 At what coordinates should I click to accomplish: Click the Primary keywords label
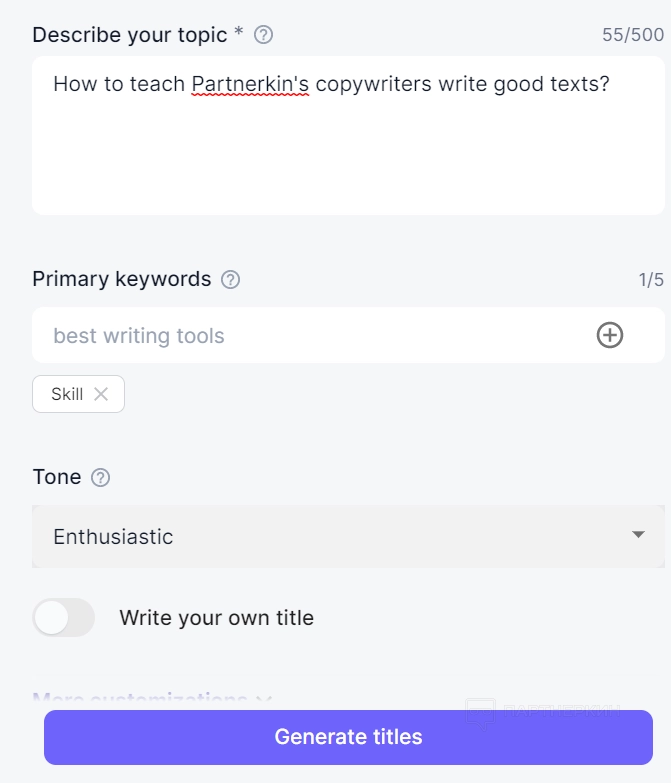pyautogui.click(x=121, y=279)
